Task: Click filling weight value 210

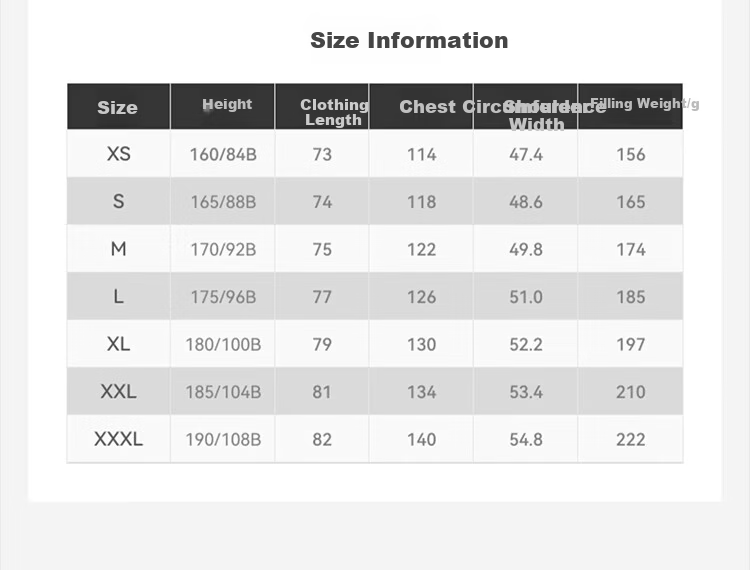Action: coord(630,392)
